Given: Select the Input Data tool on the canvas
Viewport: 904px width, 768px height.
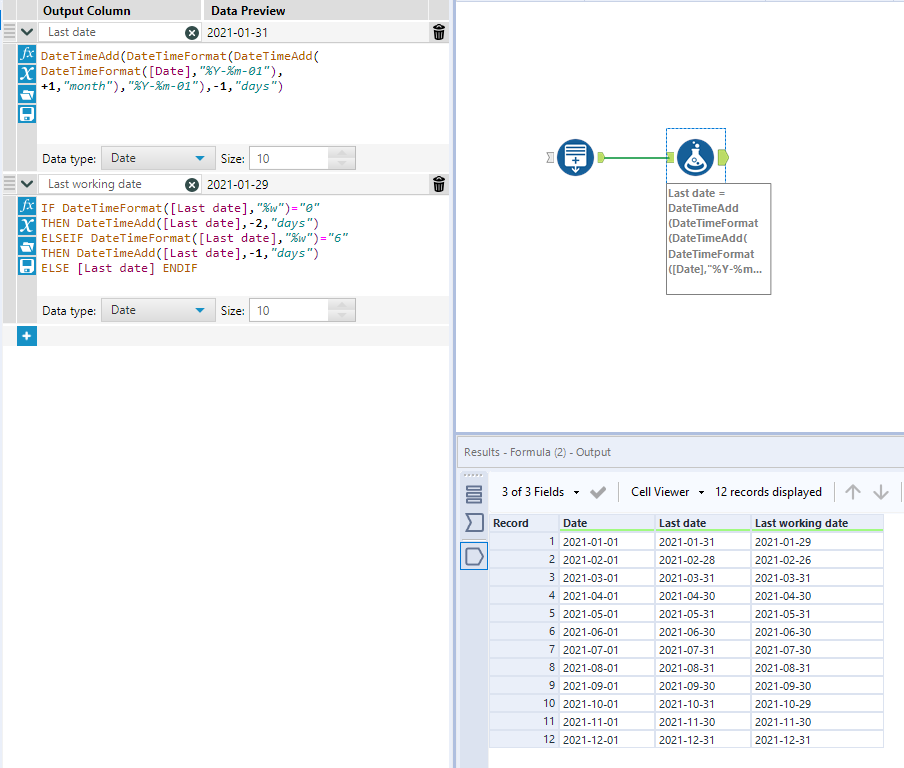Looking at the screenshot, I should (575, 158).
